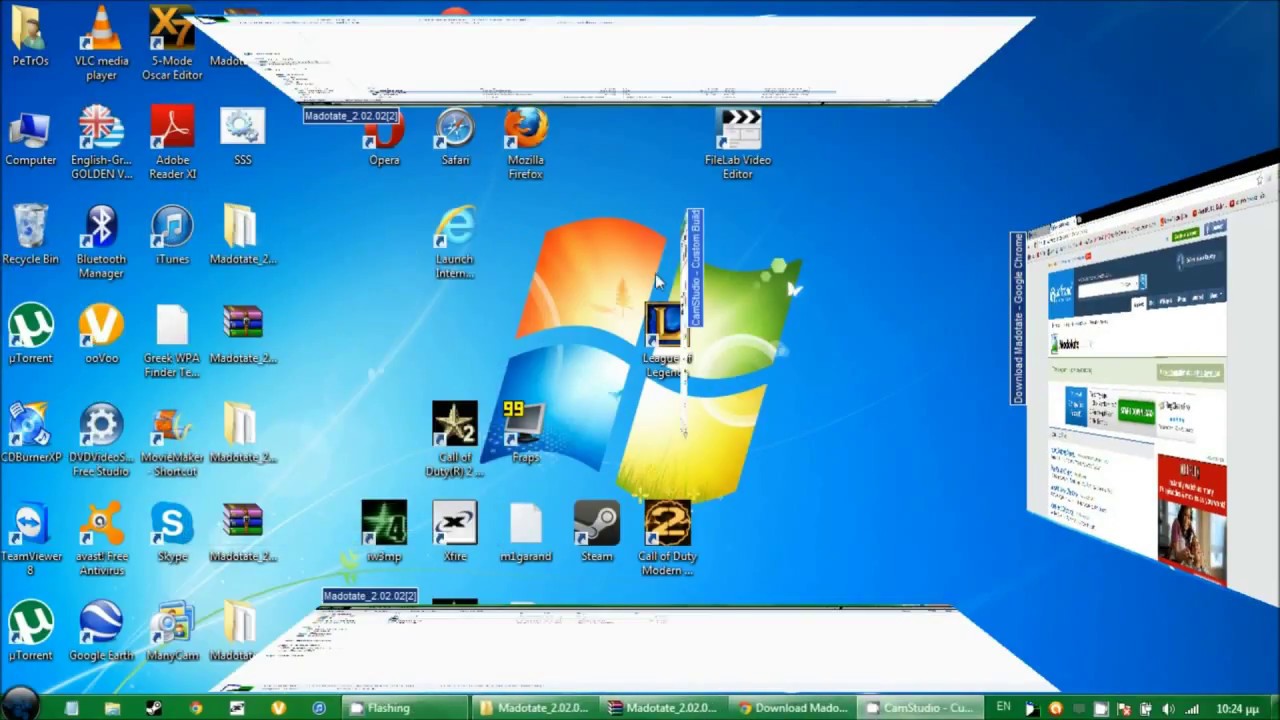Switch to Madotate folder taskbar button
The height and width of the screenshot is (720, 1280).
point(534,708)
